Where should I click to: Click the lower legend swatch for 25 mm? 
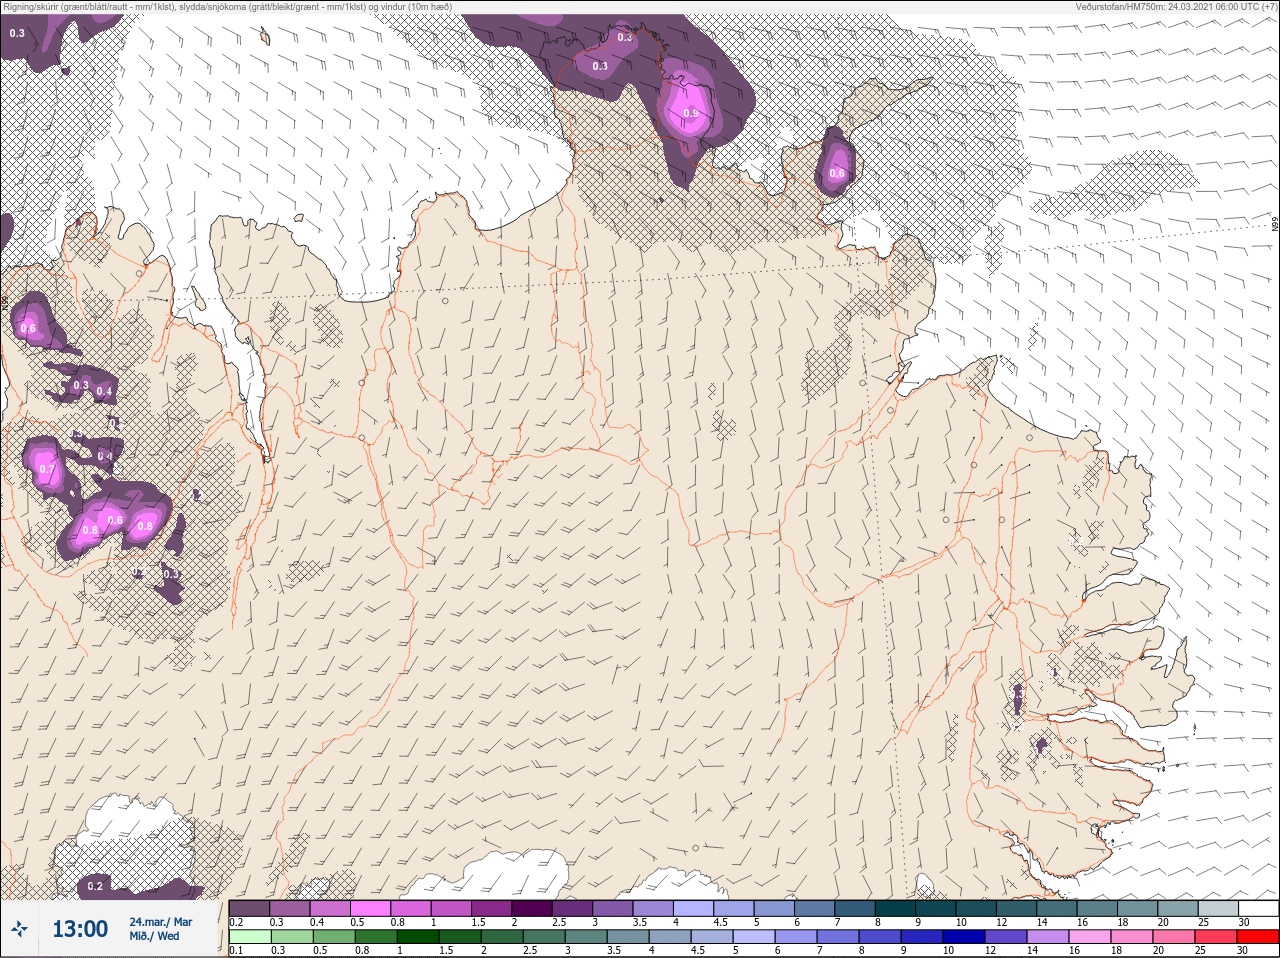coord(1216,937)
